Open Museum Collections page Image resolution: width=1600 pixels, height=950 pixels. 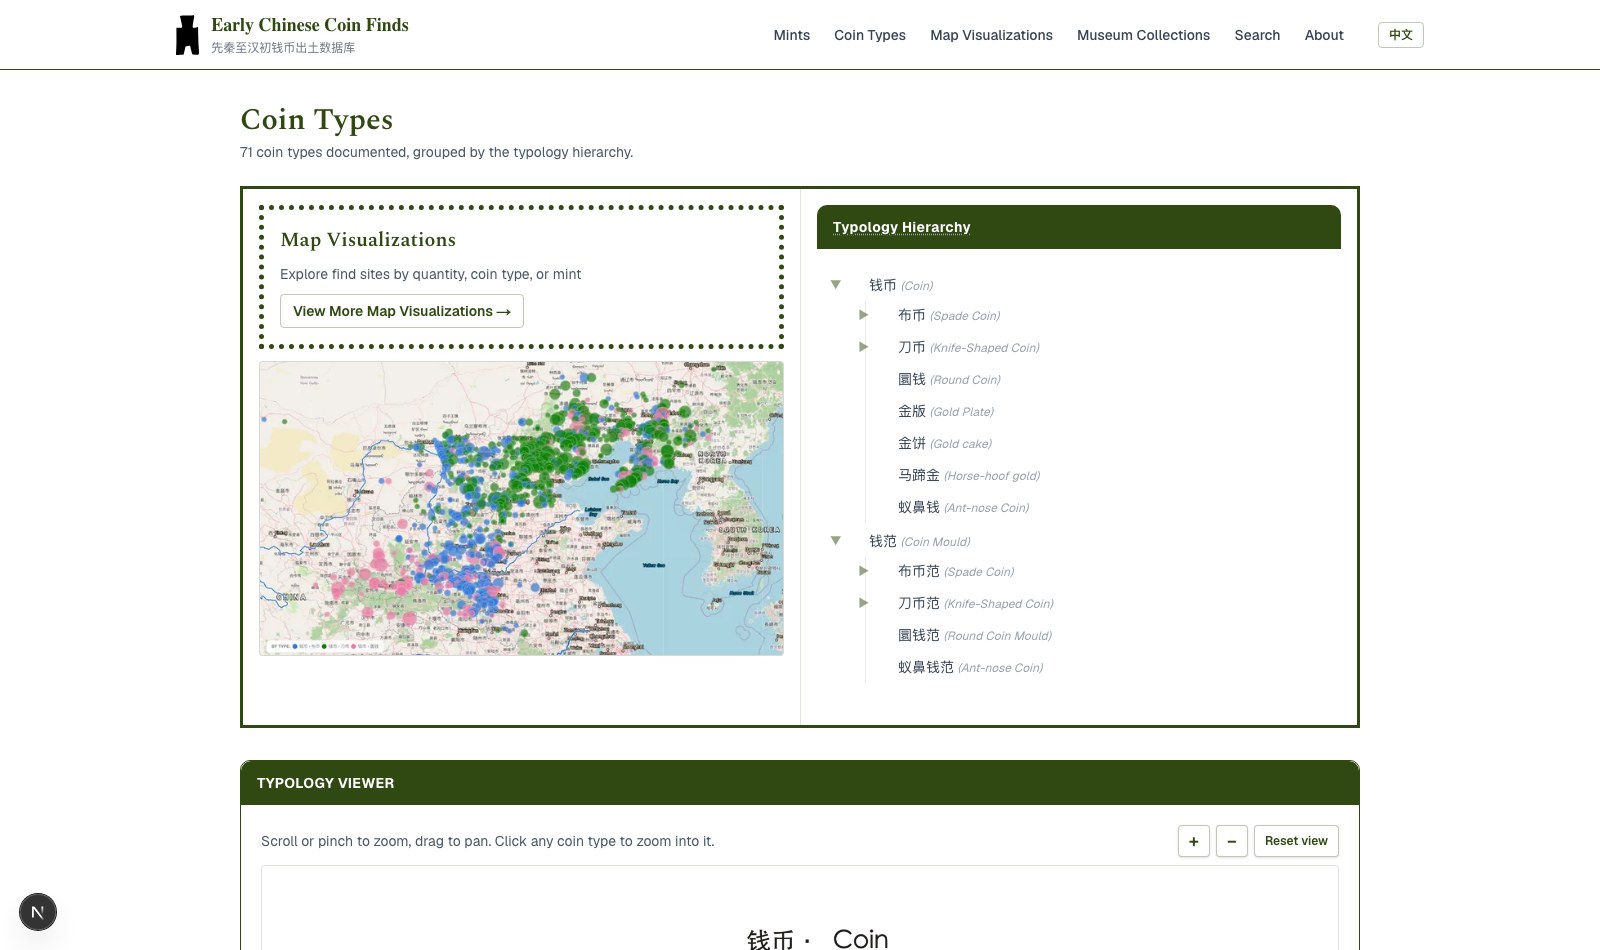click(x=1143, y=35)
